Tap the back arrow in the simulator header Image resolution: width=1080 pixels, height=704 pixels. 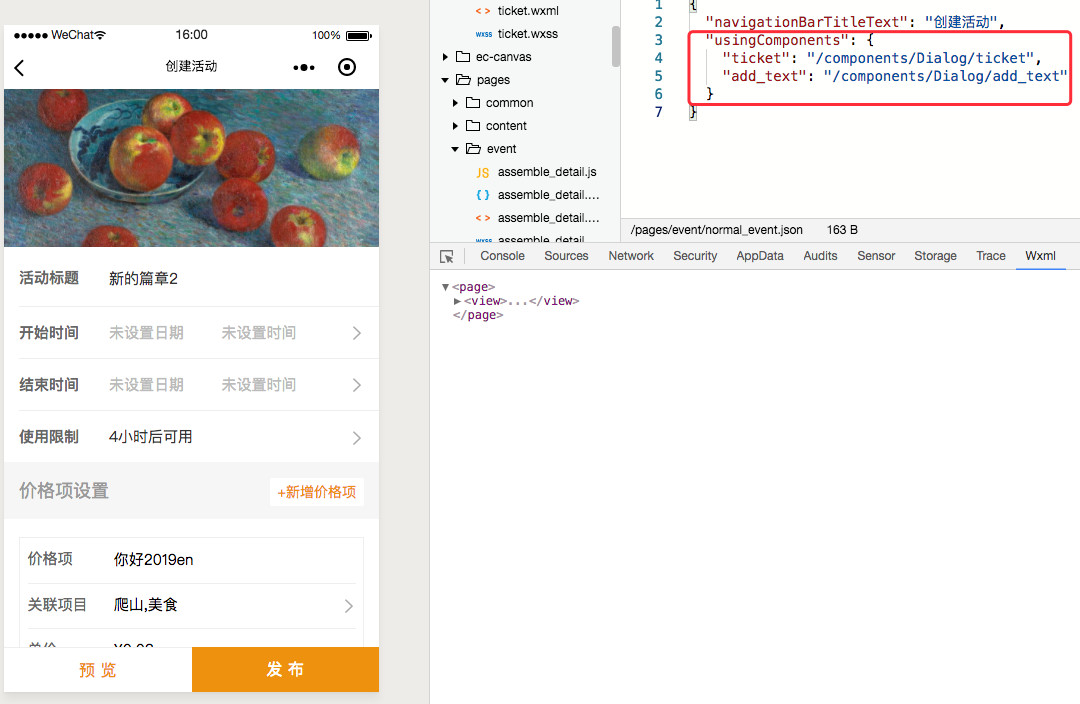click(19, 68)
